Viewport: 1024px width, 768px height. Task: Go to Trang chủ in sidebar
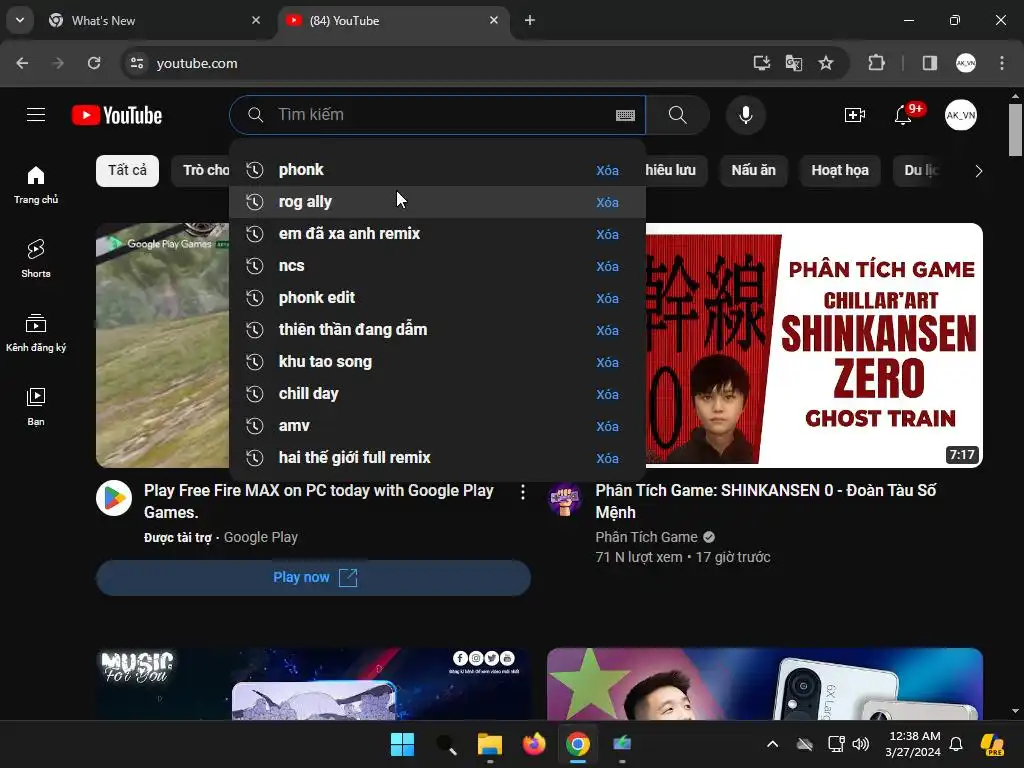36,185
